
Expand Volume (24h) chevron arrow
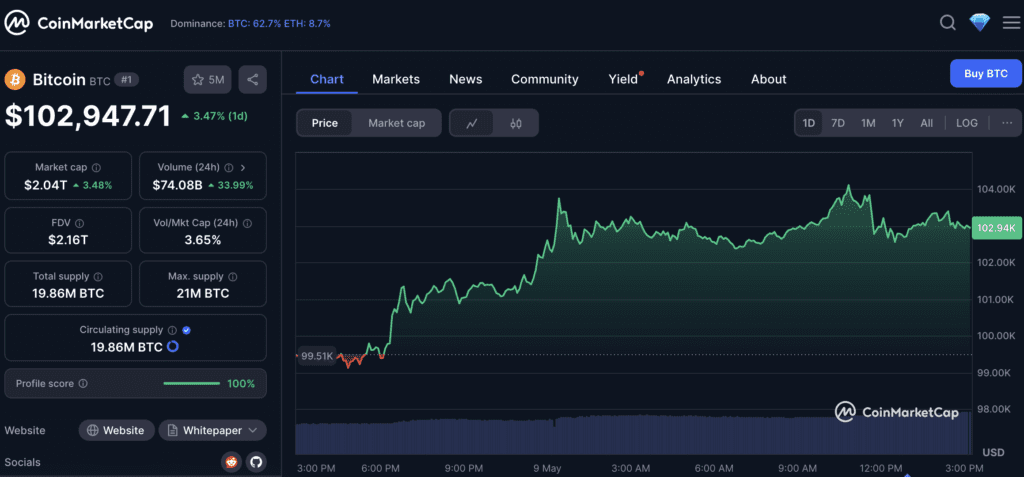coord(243,167)
